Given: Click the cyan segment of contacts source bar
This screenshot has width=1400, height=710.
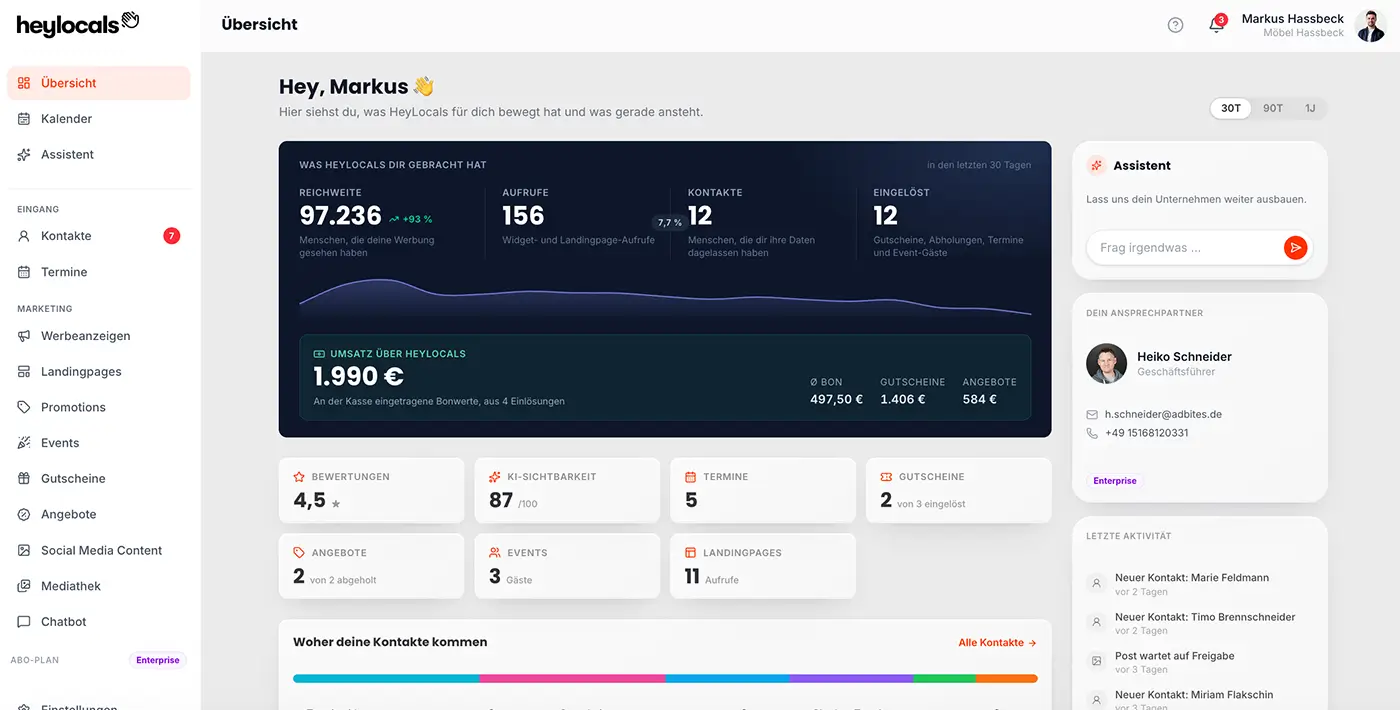Looking at the screenshot, I should click(x=386, y=678).
